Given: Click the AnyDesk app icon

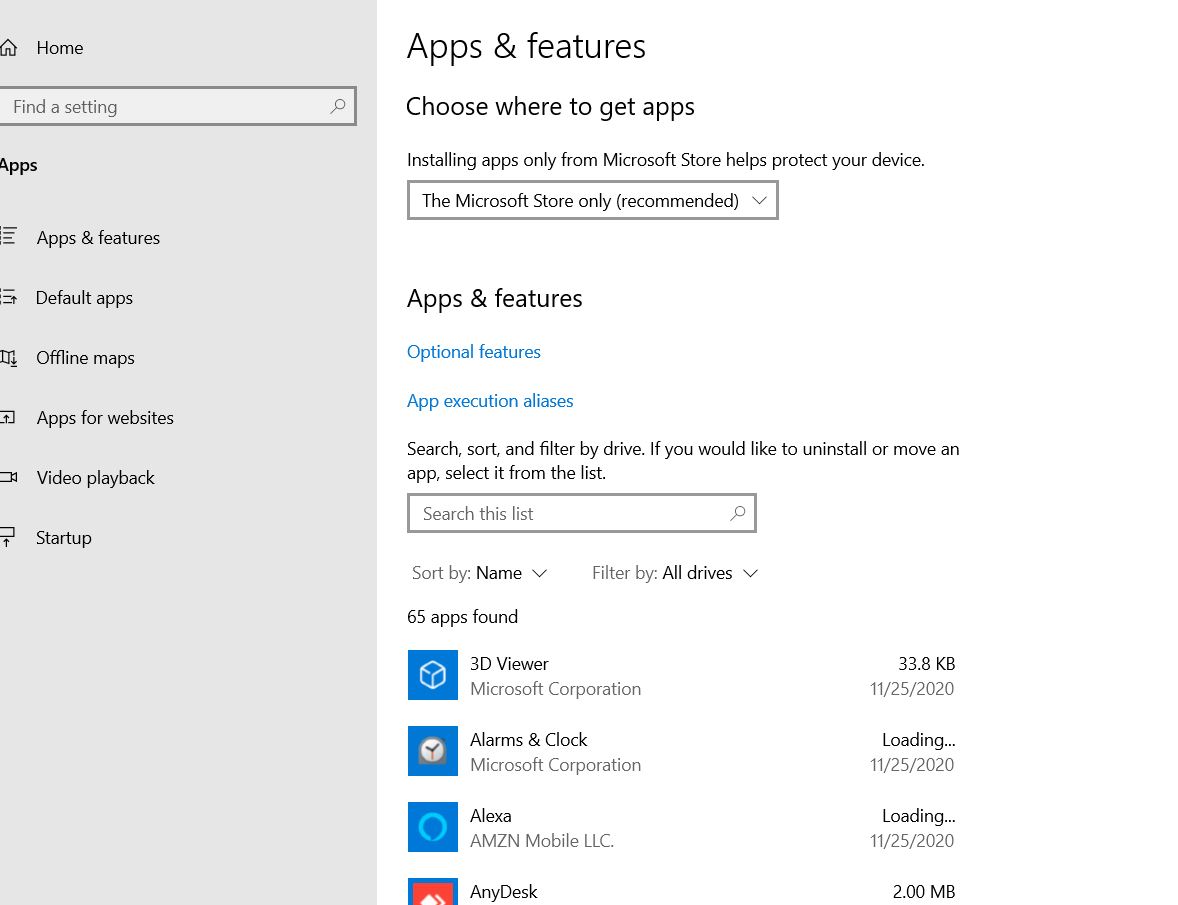Looking at the screenshot, I should [x=433, y=891].
